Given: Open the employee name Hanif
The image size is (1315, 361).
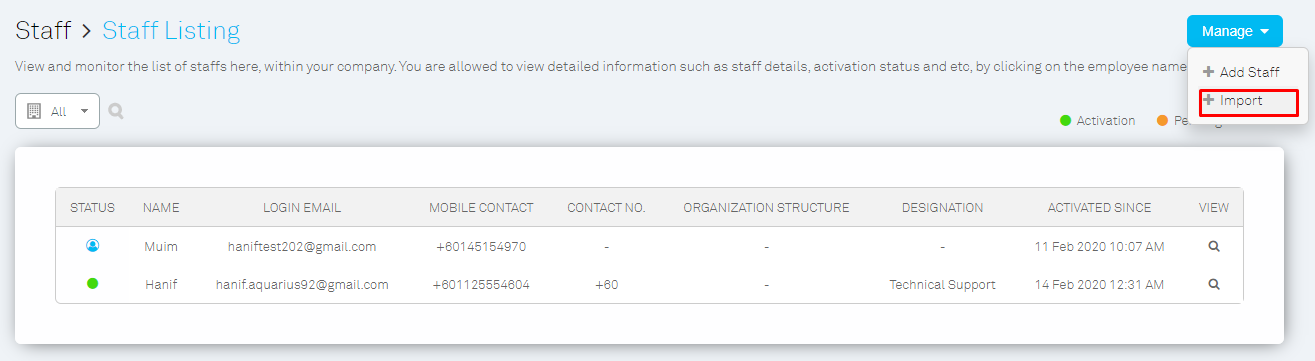Looking at the screenshot, I should pos(161,284).
